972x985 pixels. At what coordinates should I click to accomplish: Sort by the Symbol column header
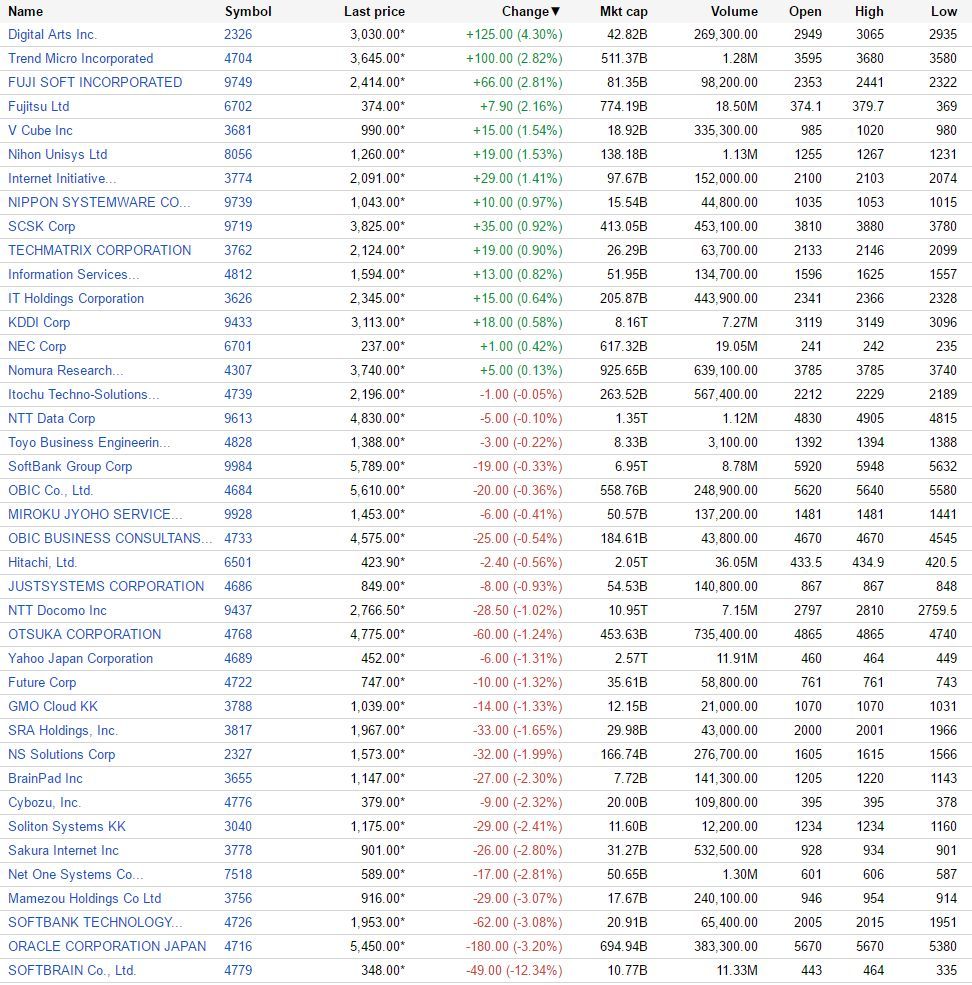click(248, 11)
